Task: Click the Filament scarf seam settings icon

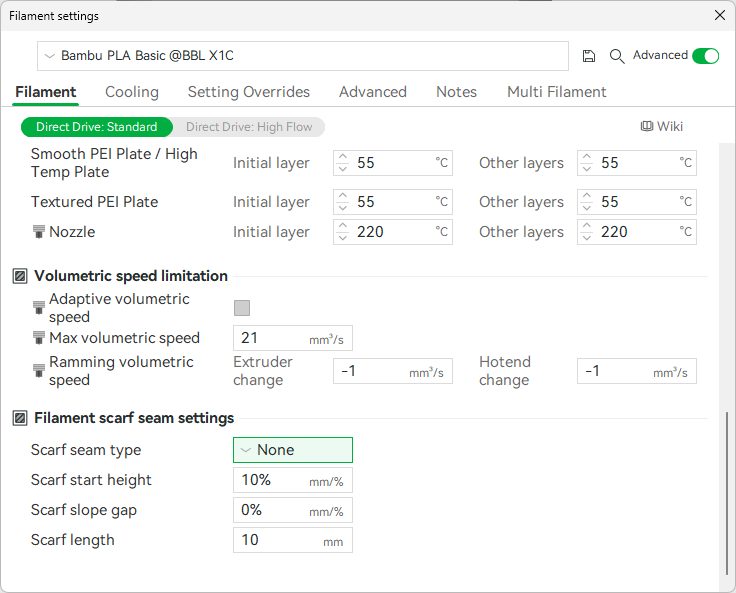Action: [x=20, y=418]
